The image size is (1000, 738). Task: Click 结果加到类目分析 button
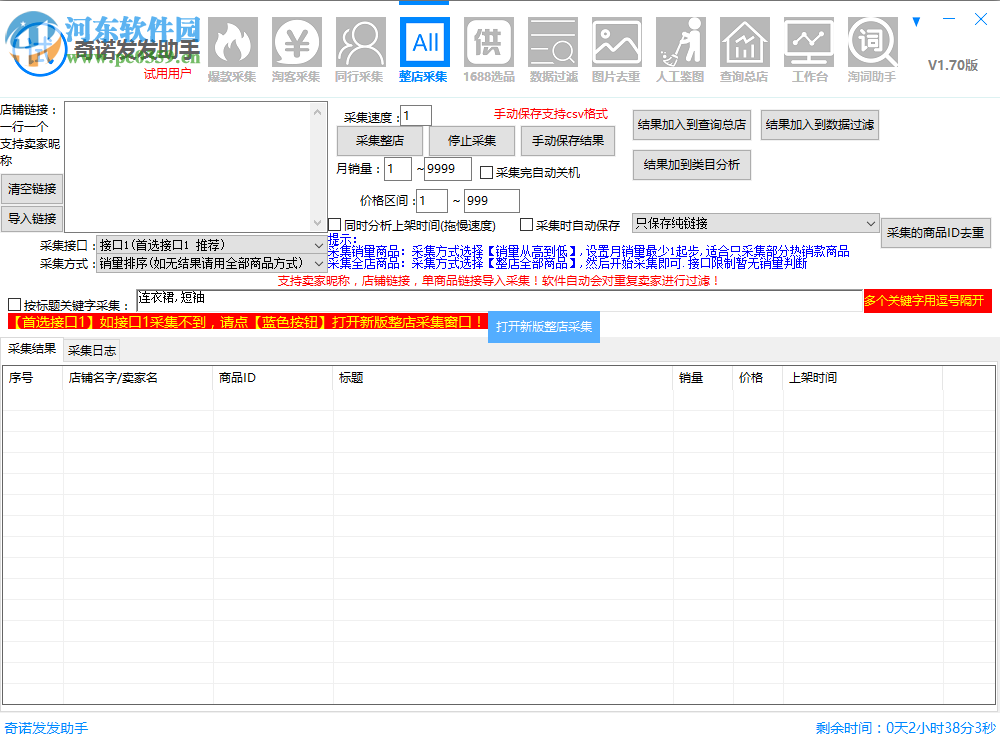(x=691, y=165)
